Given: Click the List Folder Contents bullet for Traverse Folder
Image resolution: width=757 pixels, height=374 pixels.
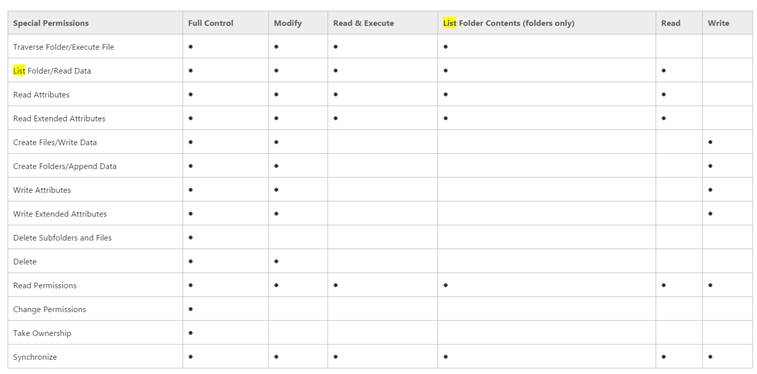Looking at the screenshot, I should pos(446,47).
